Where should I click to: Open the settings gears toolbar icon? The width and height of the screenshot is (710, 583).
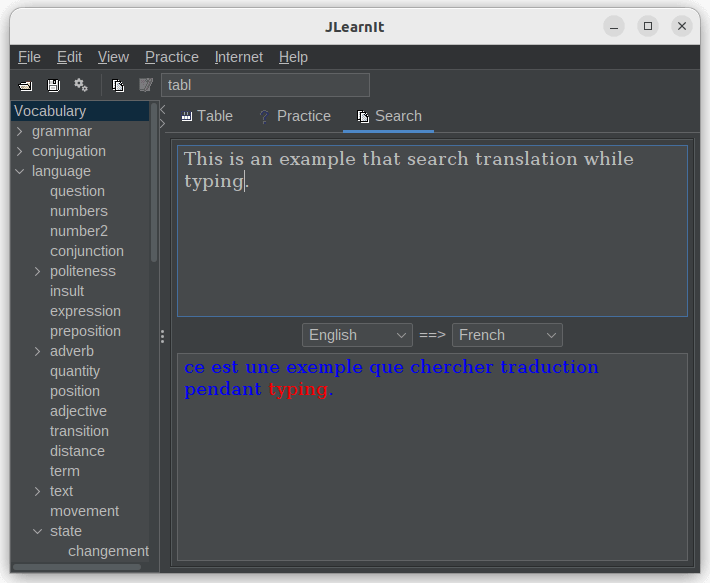pos(81,85)
